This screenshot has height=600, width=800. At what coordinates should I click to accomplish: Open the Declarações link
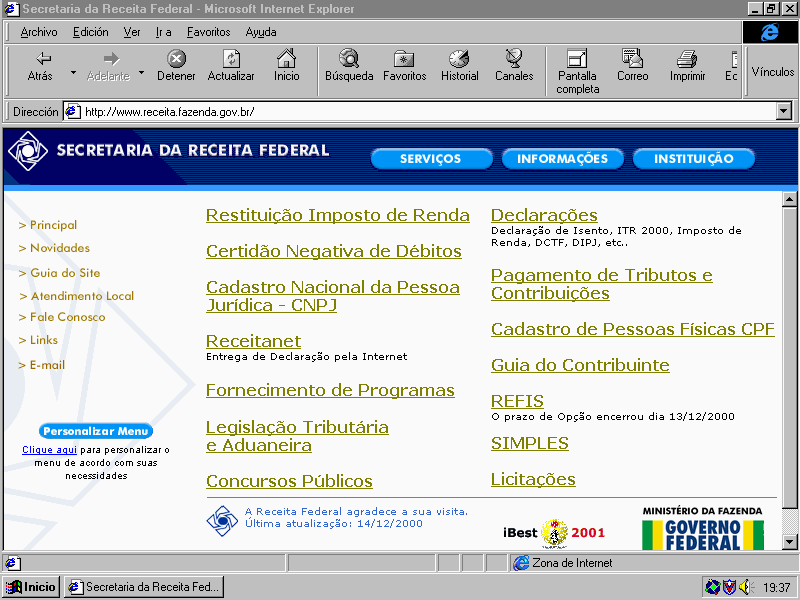point(544,215)
